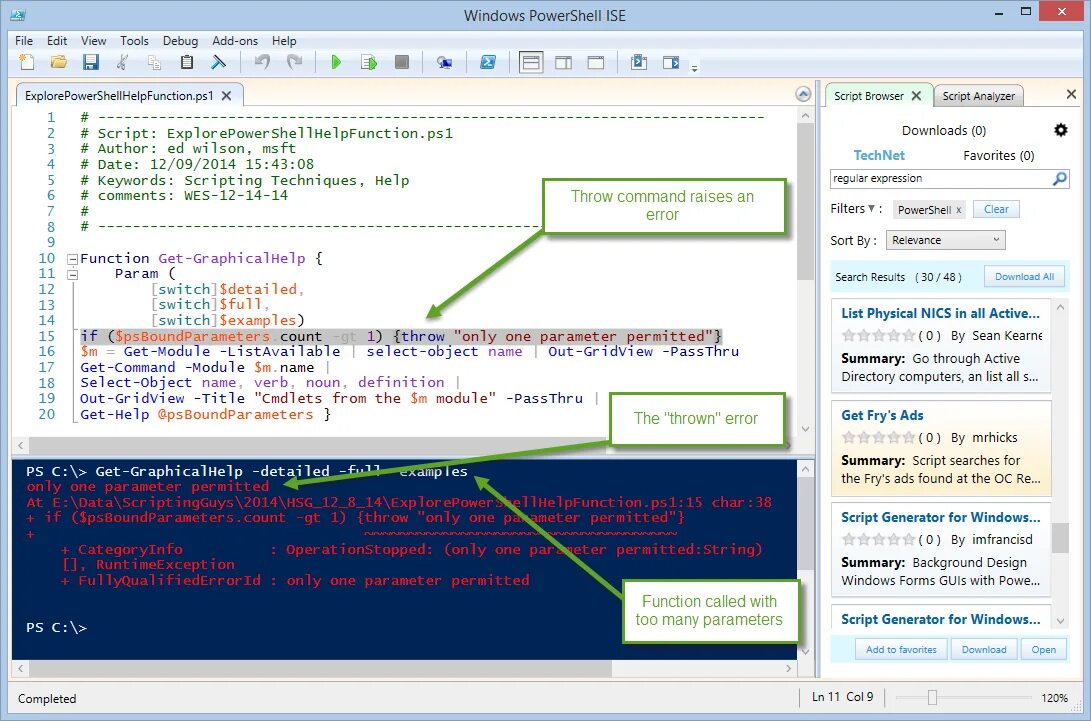Viewport: 1091px width, 721px height.
Task: Run selection toolbar icon
Action: point(369,63)
